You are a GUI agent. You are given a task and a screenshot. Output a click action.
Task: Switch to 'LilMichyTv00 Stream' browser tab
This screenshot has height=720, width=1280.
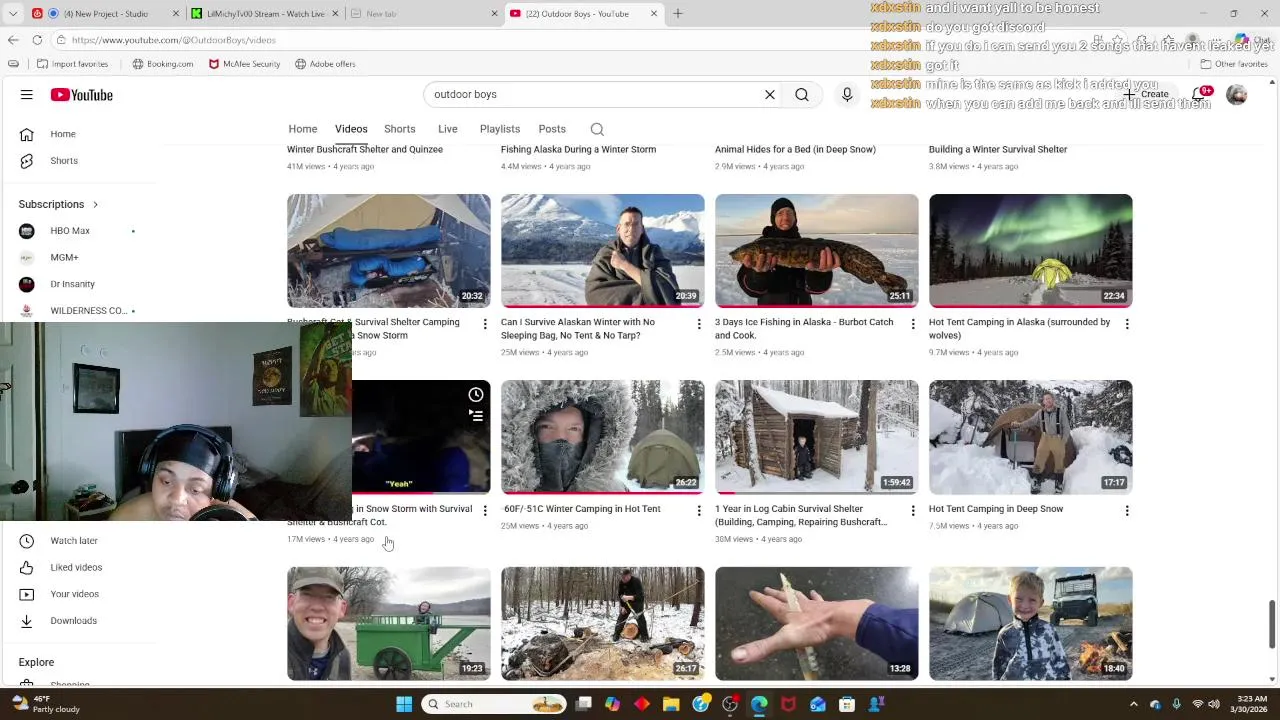click(265, 14)
